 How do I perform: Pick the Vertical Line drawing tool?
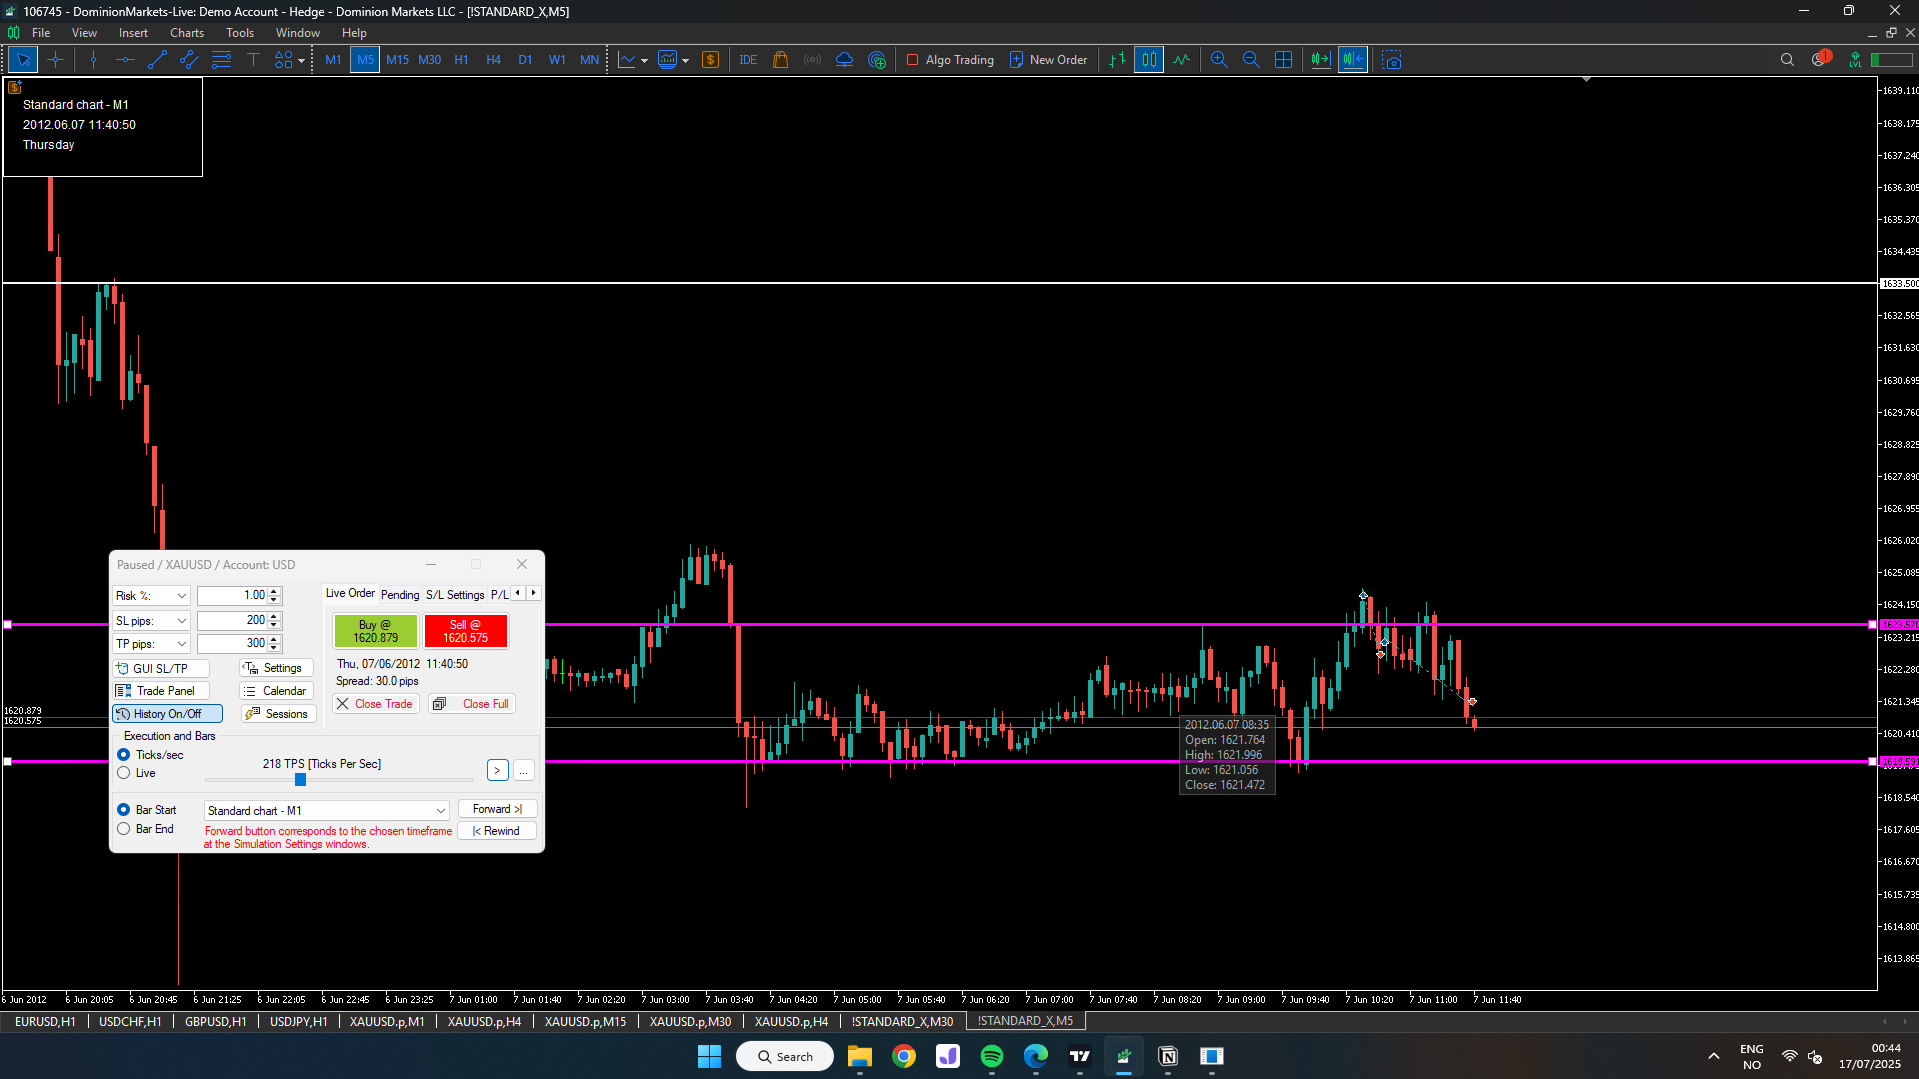(x=93, y=60)
